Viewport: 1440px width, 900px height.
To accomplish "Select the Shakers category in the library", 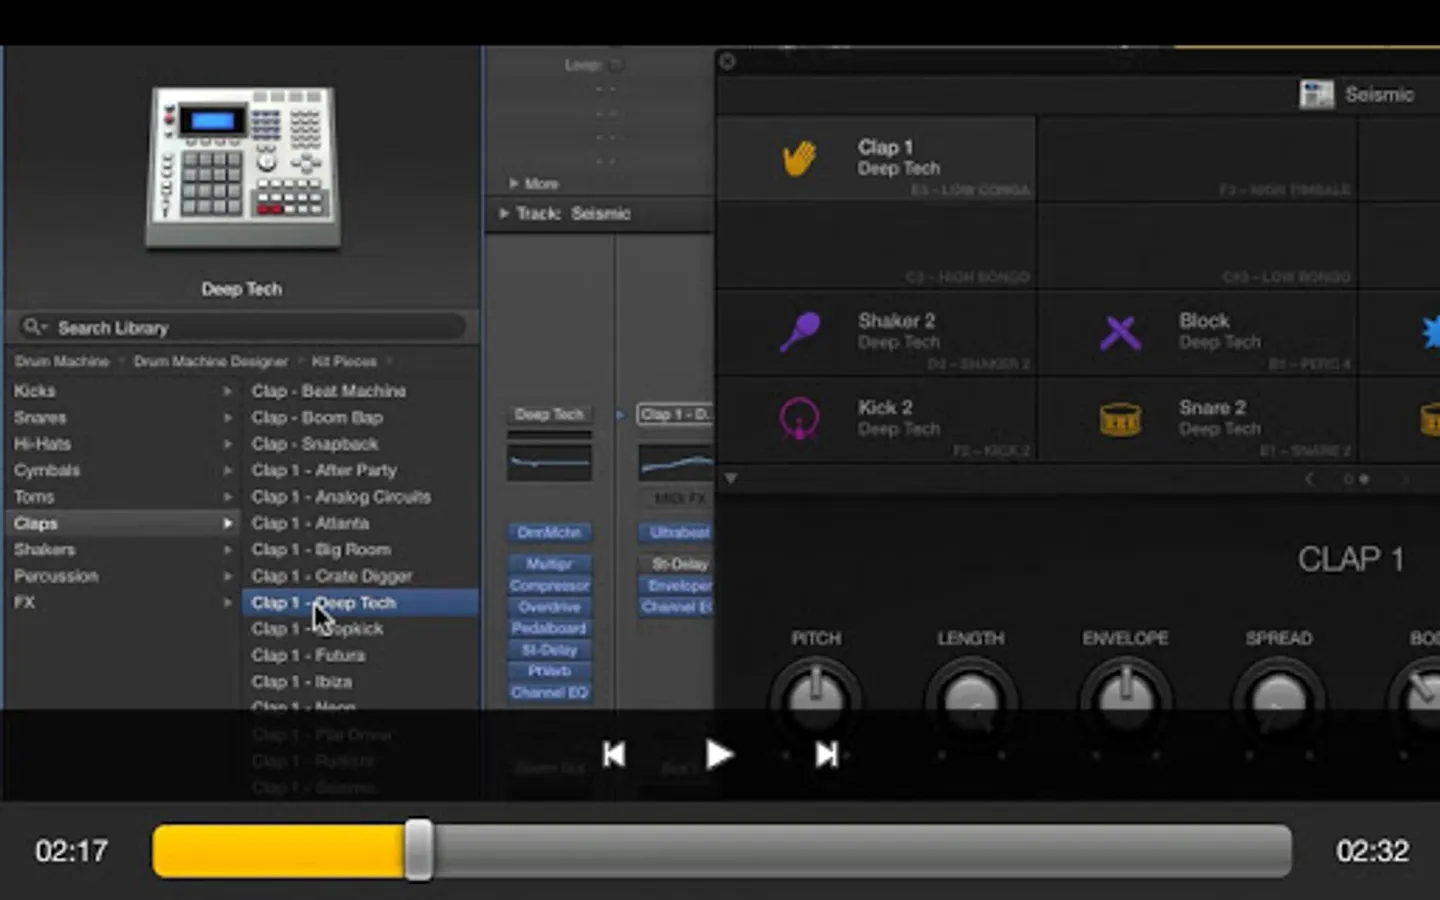I will tap(123, 550).
